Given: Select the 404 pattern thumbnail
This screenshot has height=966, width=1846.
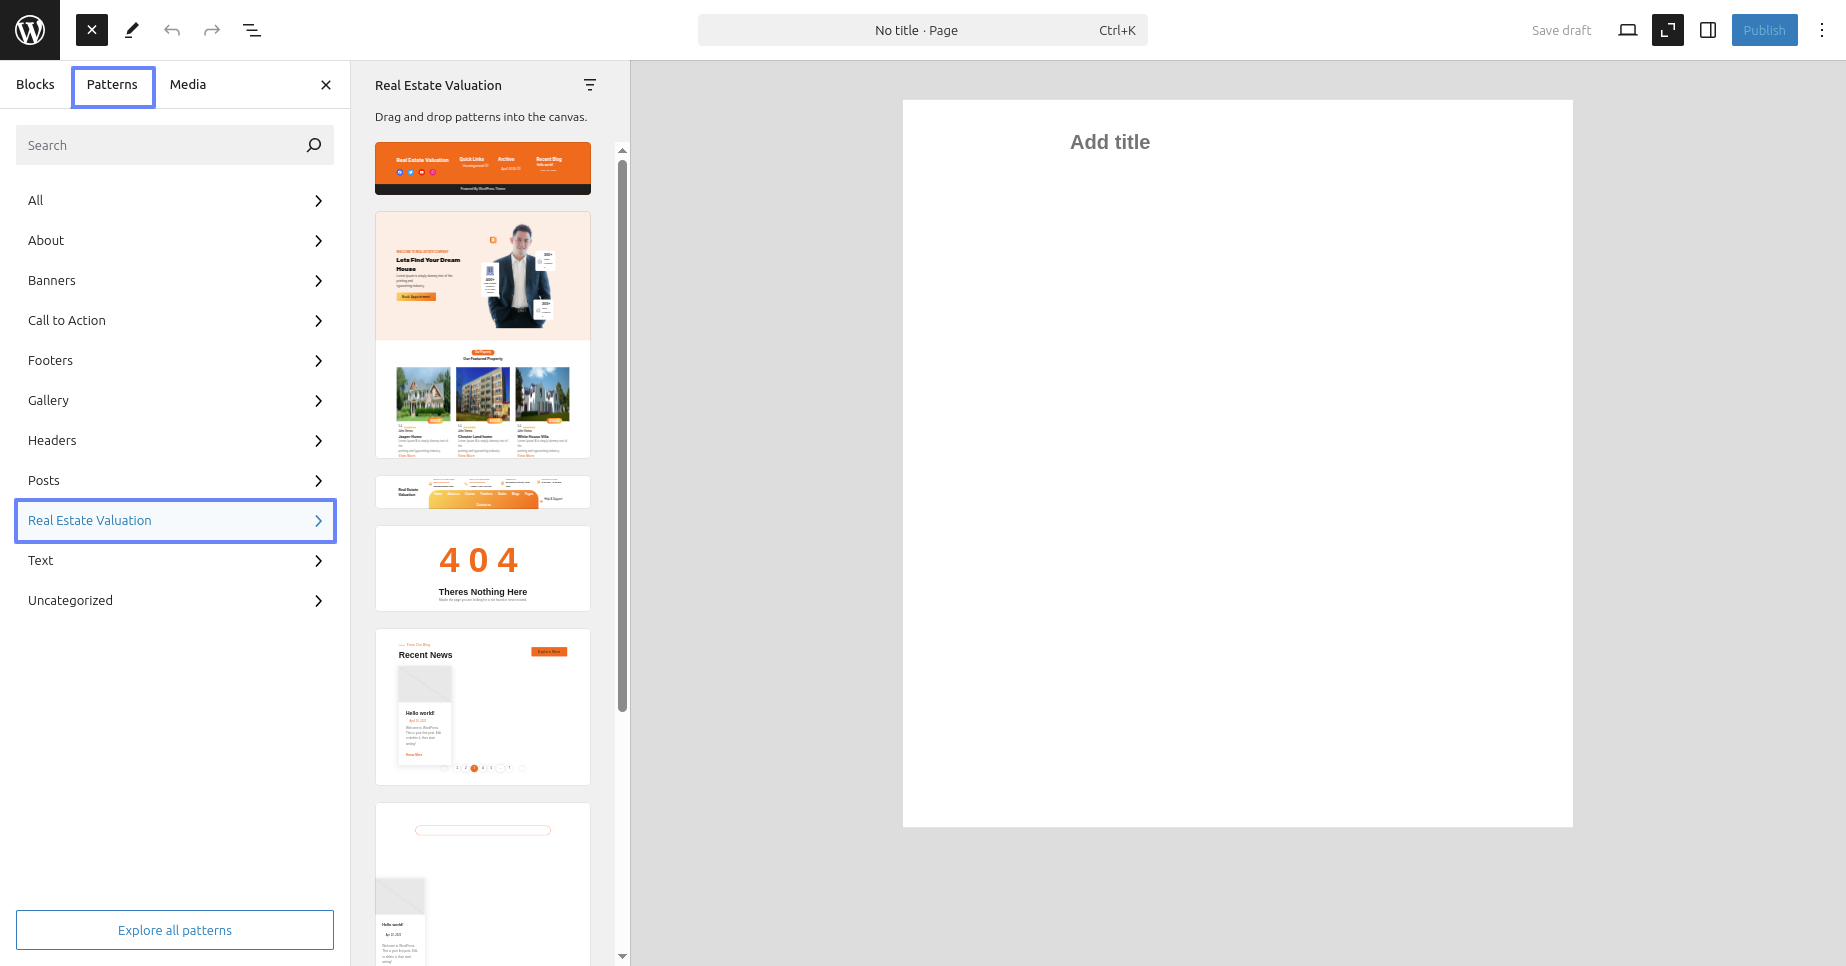Looking at the screenshot, I should click(x=483, y=568).
